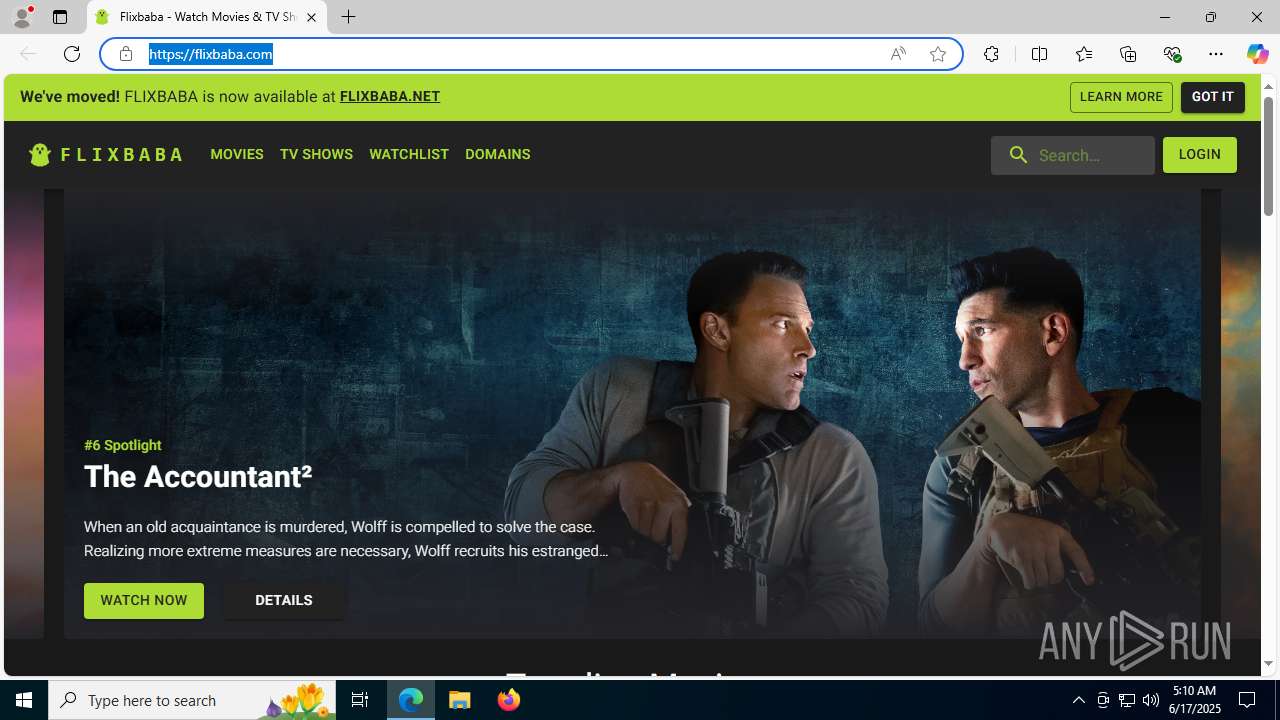Screen dimensions: 1280x720
Task: Open Copilot icon in toolbar
Action: [x=1257, y=54]
